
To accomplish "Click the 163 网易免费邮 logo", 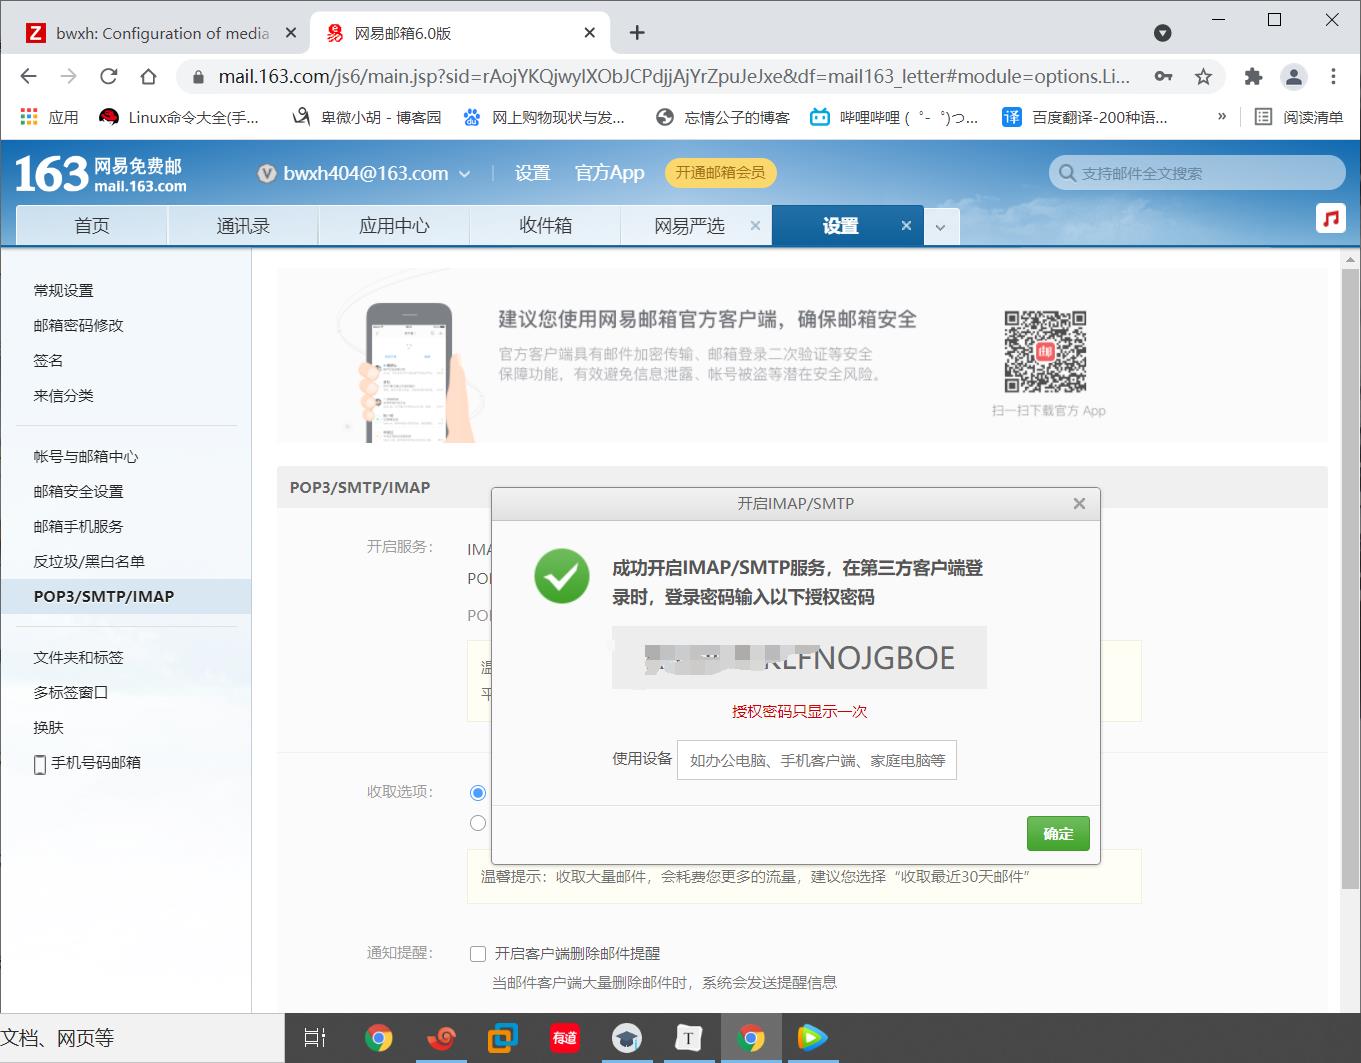I will 100,174.
